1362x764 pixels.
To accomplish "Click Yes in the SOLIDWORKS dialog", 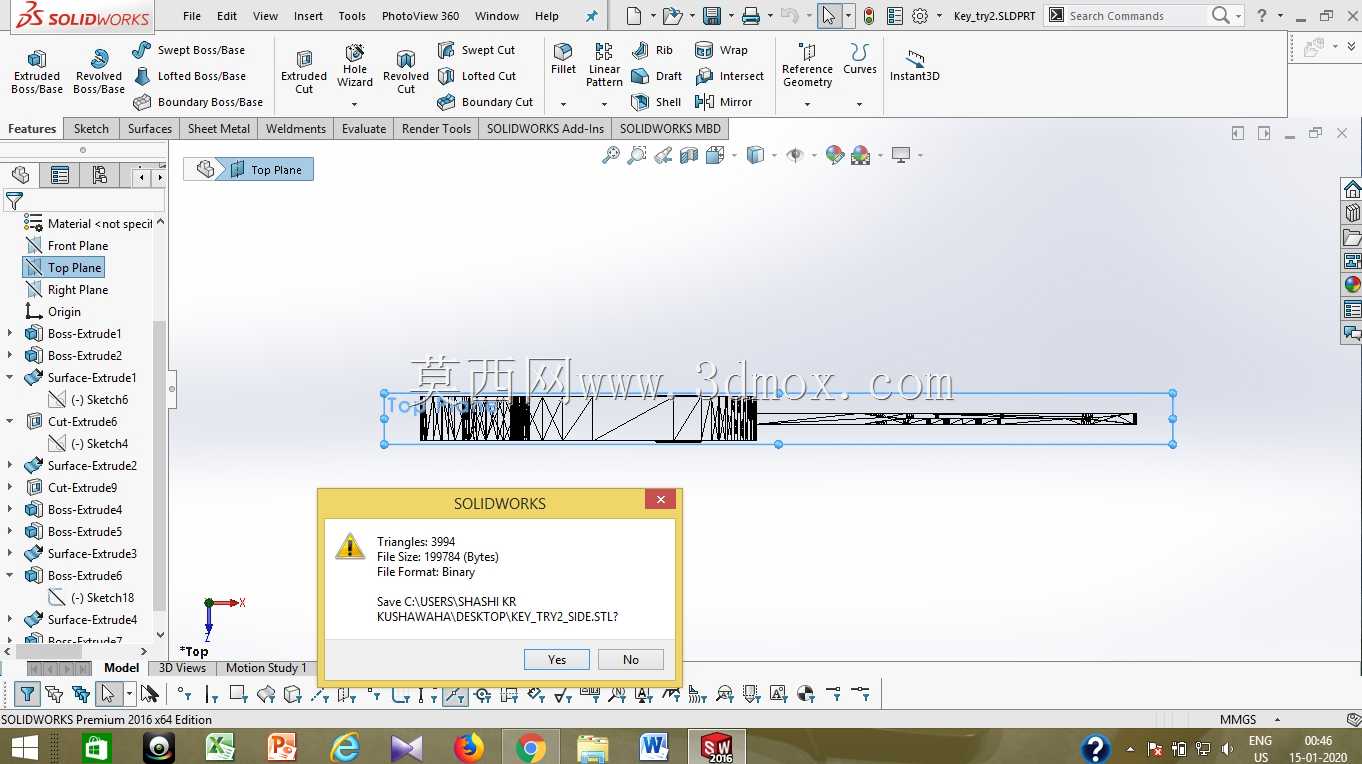I will tap(557, 660).
